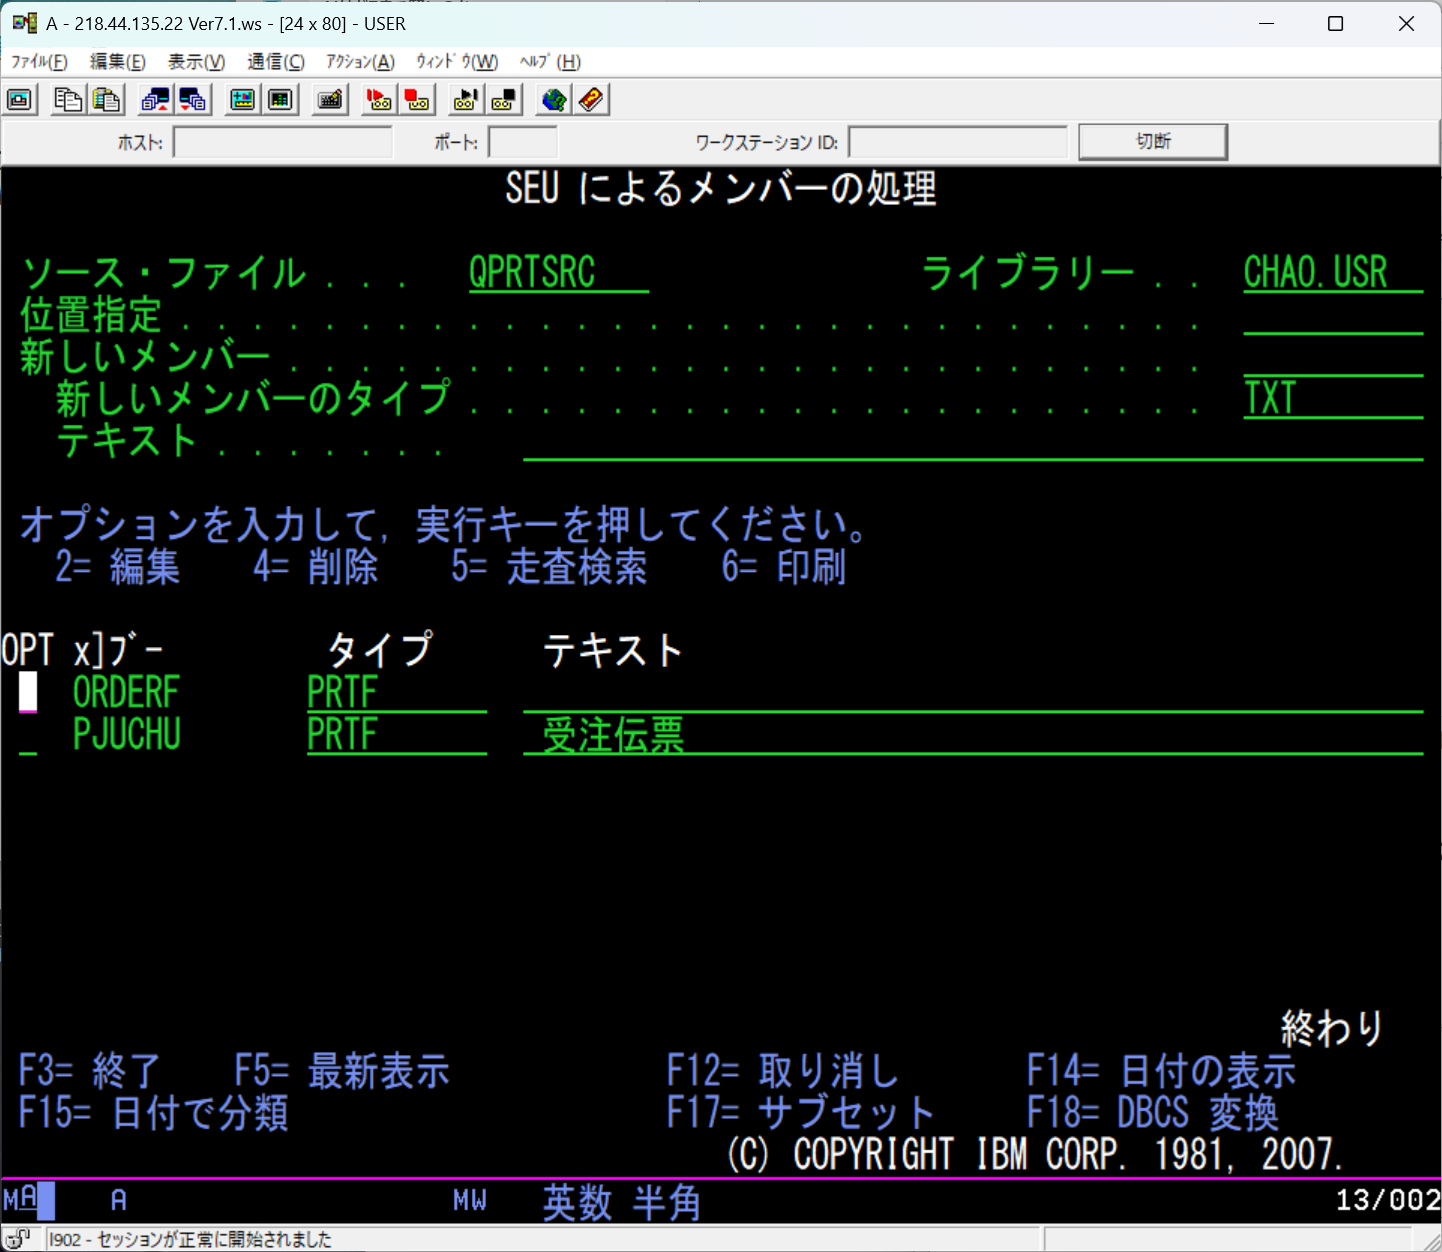1442x1252 pixels.
Task: Open the ファイル(F) menu
Action: coord(39,62)
